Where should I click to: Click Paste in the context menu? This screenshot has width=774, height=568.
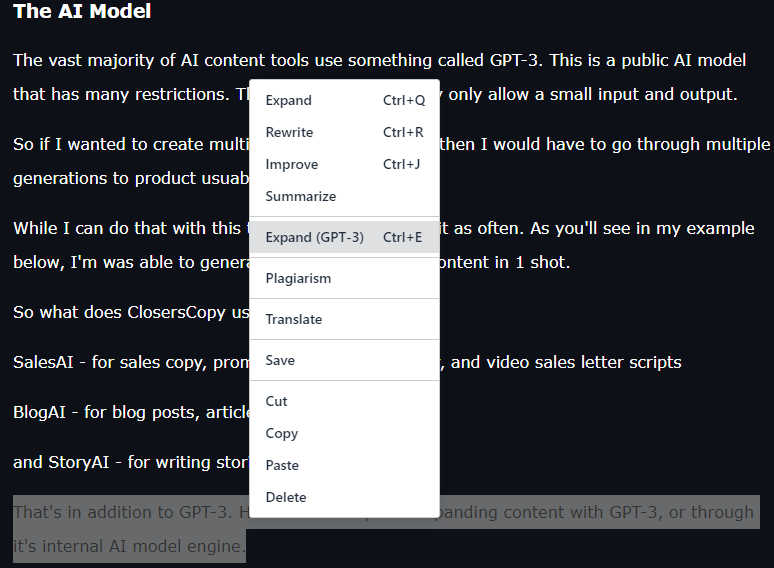[x=344, y=465]
